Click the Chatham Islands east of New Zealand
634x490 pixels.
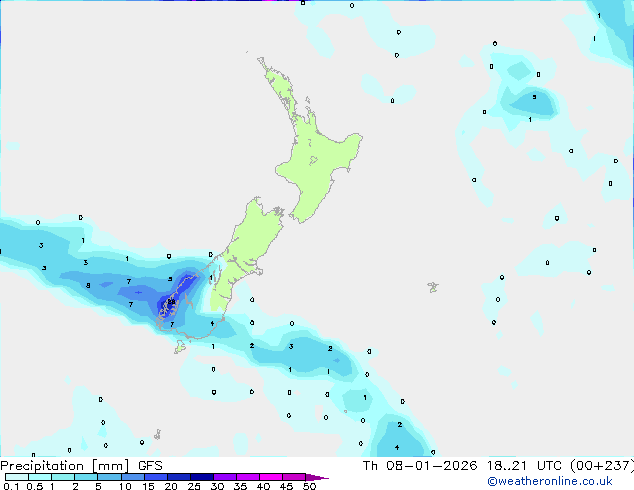click(x=433, y=287)
